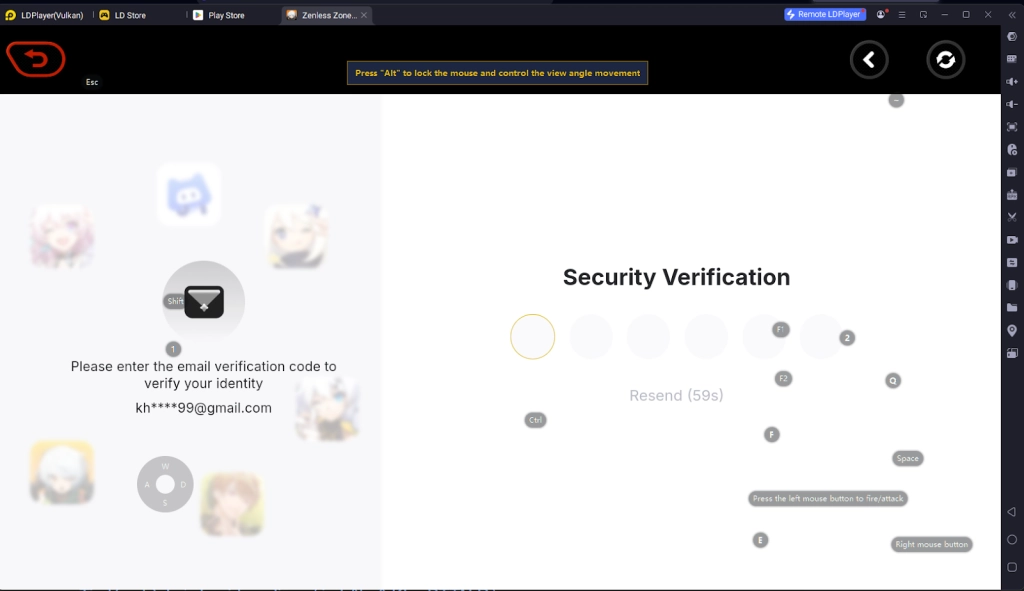The image size is (1024, 591).
Task: Open multi-instance sync icon in sidebar
Action: 1012,172
